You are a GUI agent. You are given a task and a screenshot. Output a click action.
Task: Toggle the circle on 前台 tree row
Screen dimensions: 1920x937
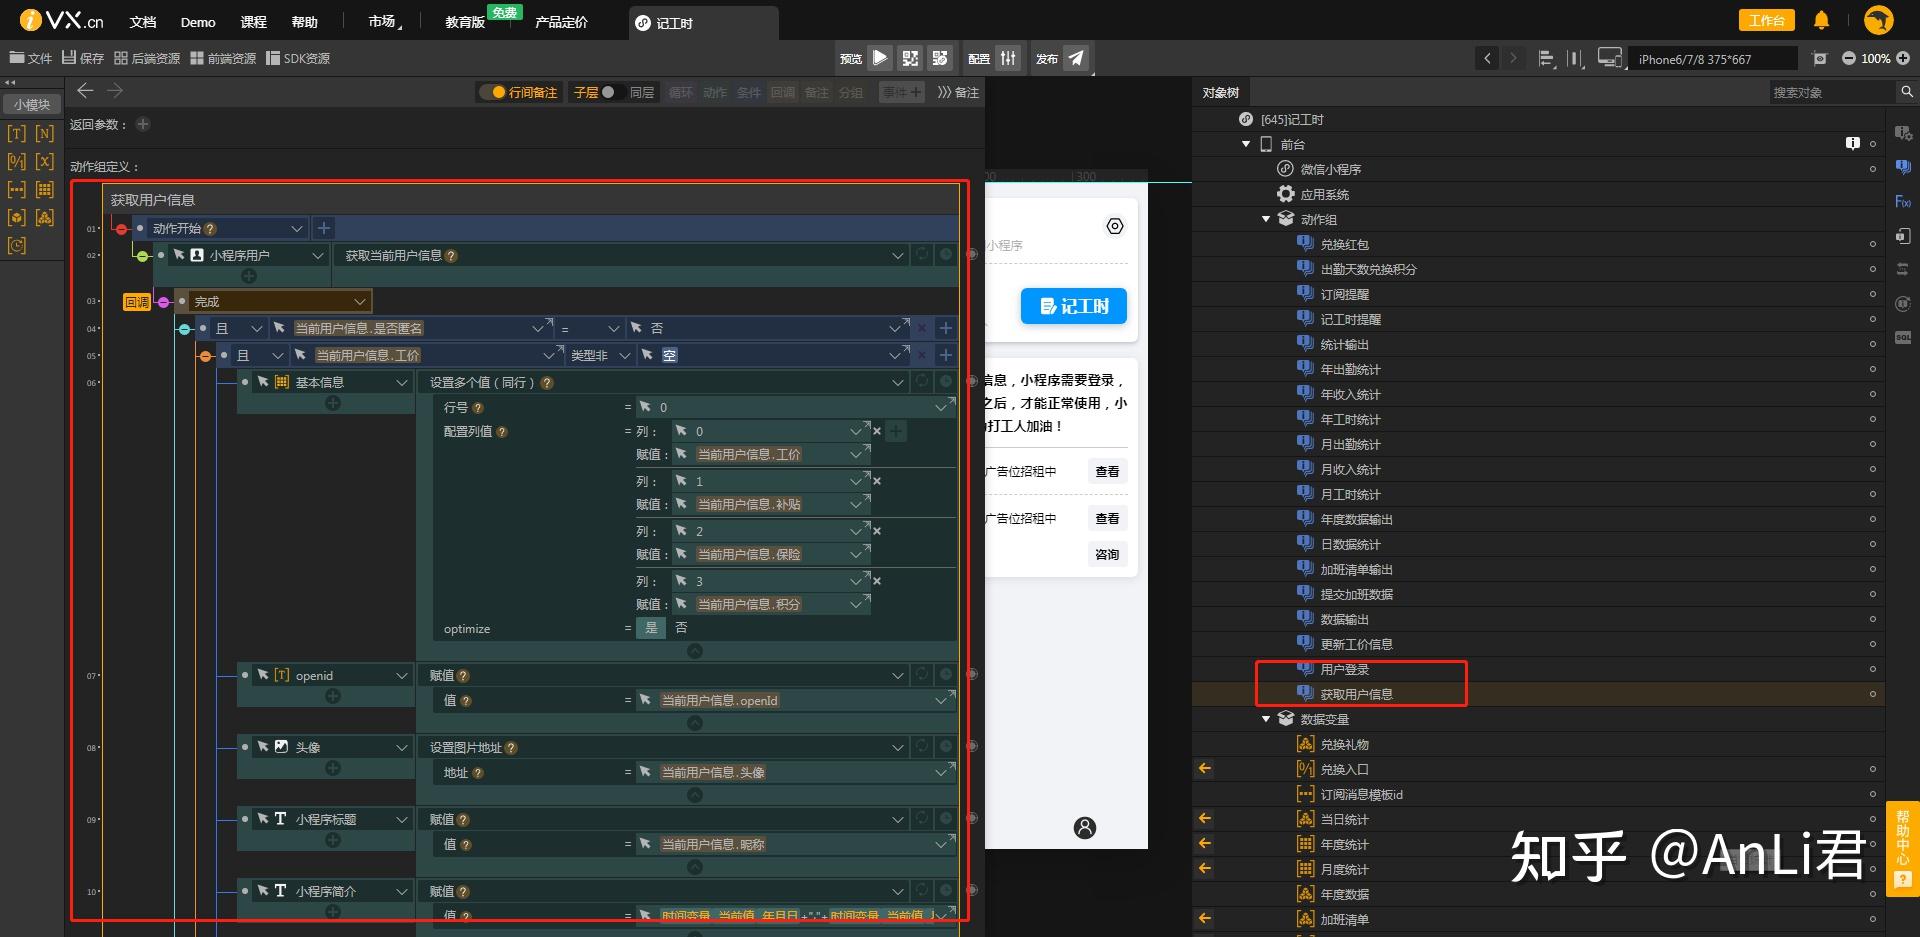[1873, 144]
